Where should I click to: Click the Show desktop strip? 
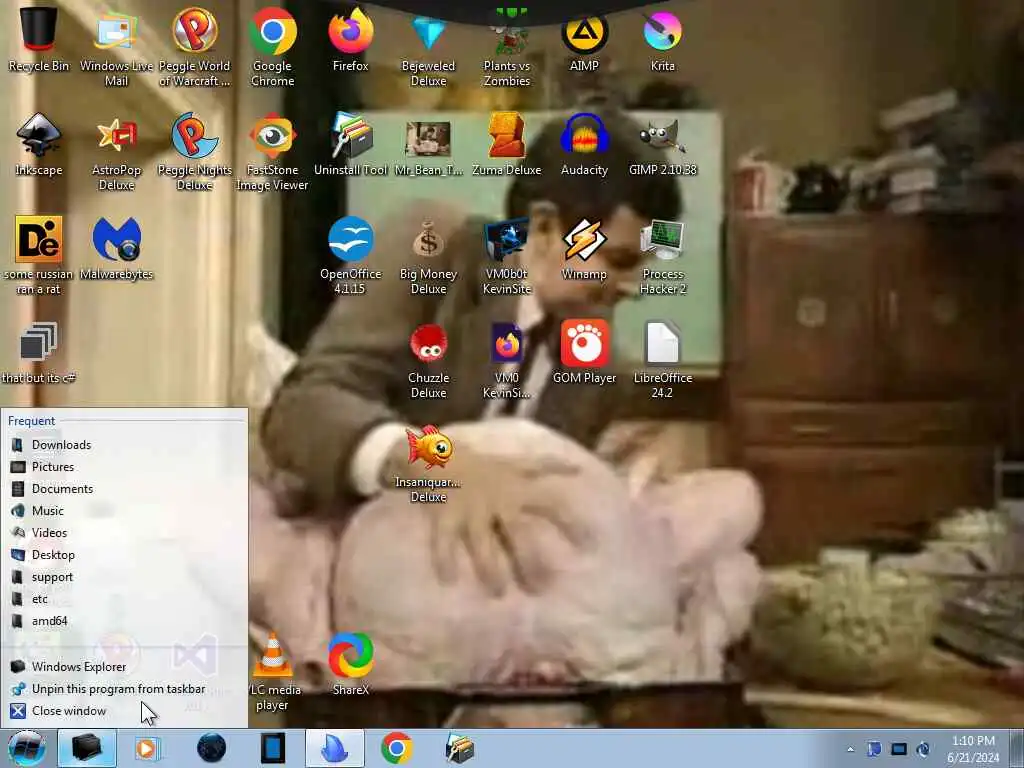point(1017,748)
